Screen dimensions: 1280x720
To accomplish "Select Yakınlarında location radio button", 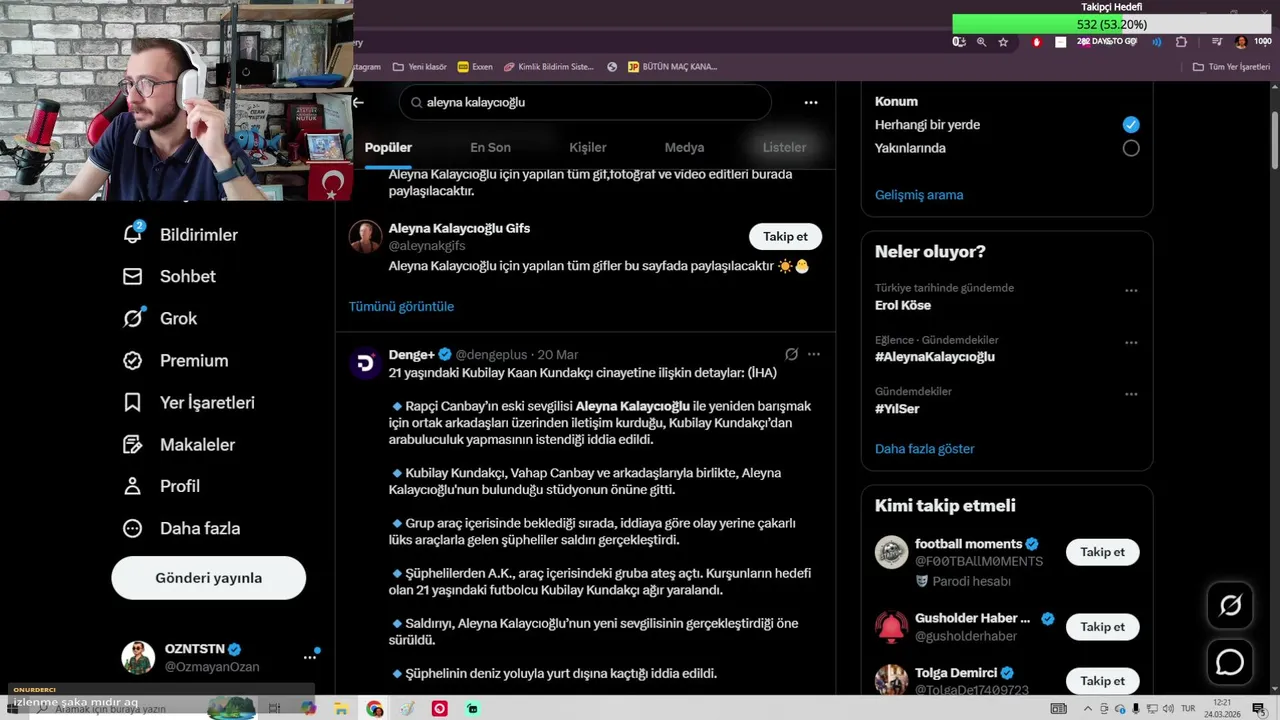I will [x=1131, y=148].
